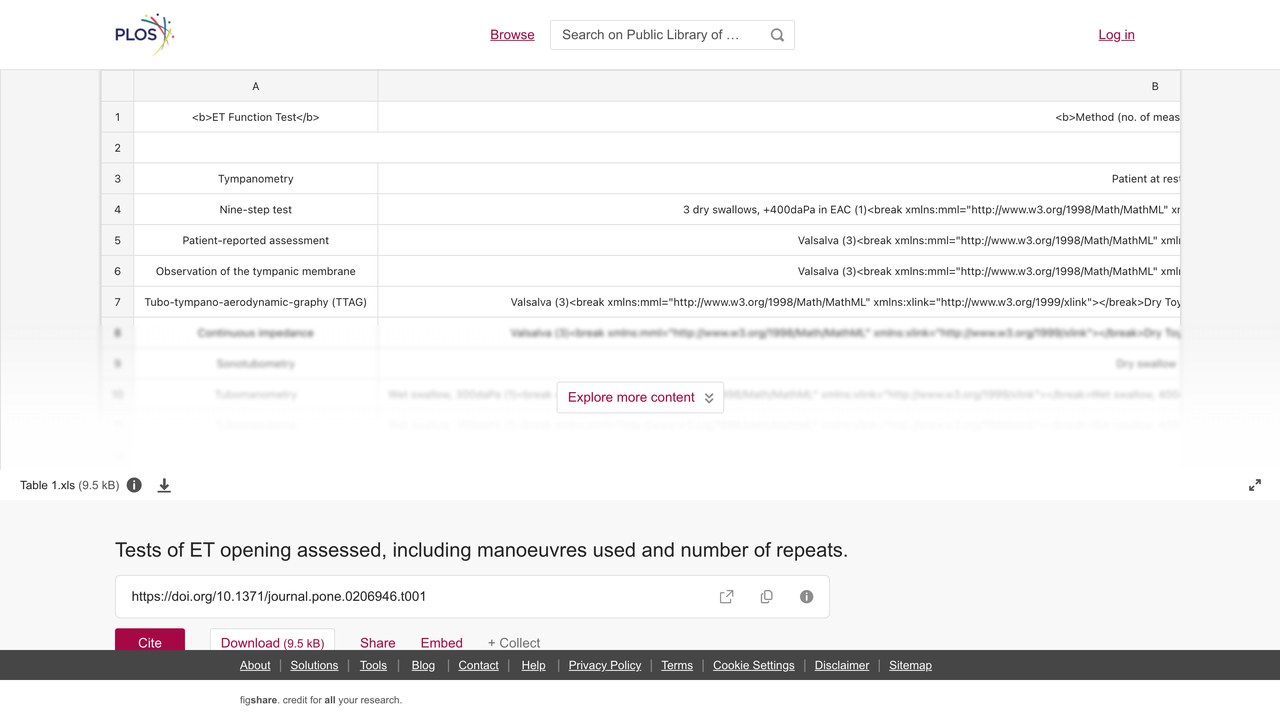1280x720 pixels.
Task: Click + Collect
Action: click(514, 643)
